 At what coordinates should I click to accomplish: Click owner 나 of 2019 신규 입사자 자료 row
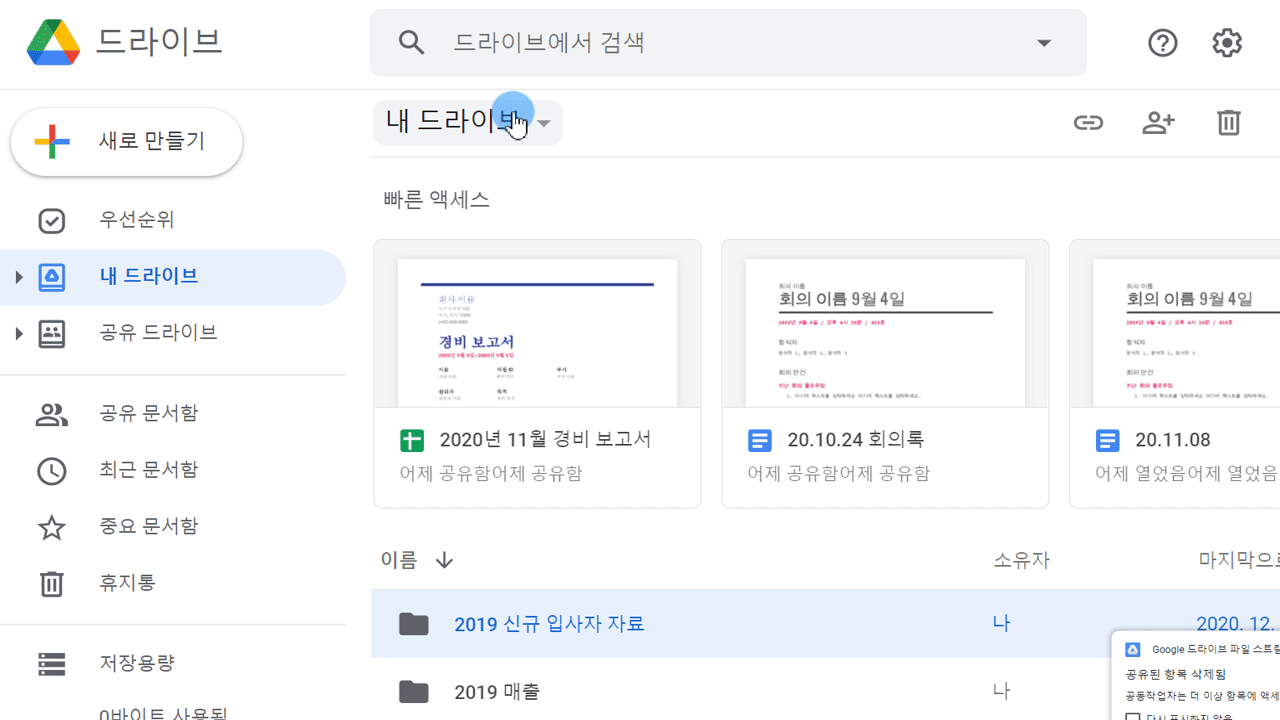pyautogui.click(x=1001, y=623)
